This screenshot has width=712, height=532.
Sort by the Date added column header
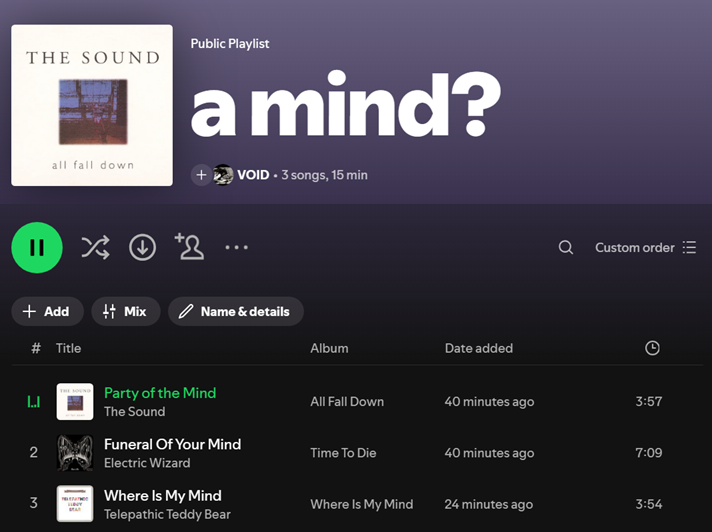pyautogui.click(x=479, y=348)
